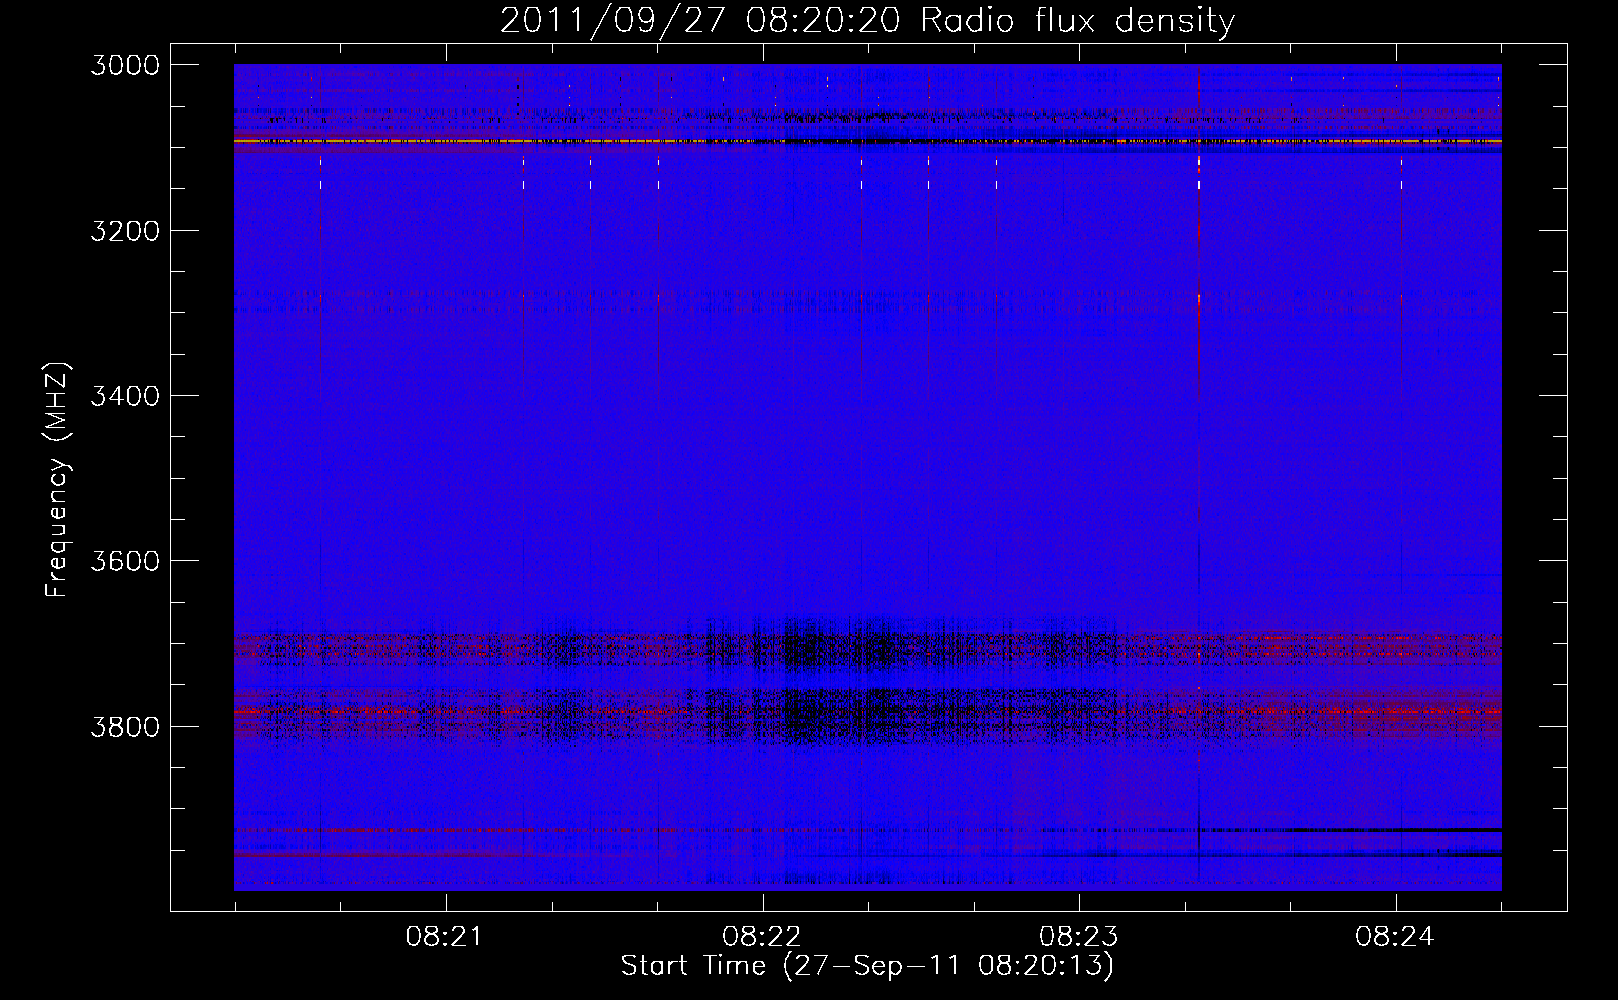Click the 08:24 time tick label
Image resolution: width=1618 pixels, height=1000 pixels.
[1395, 937]
